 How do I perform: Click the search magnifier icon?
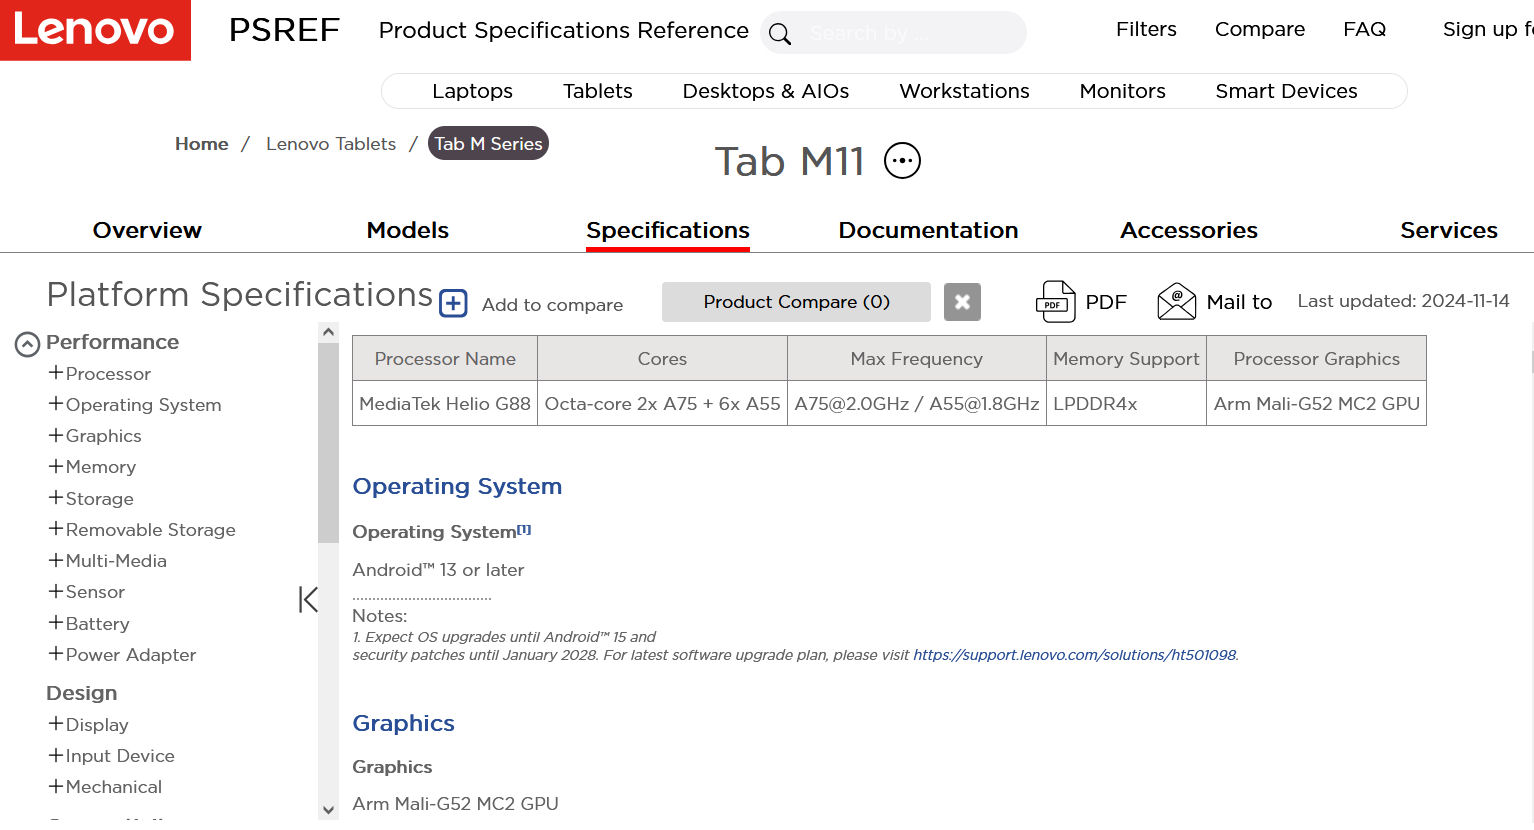point(780,34)
